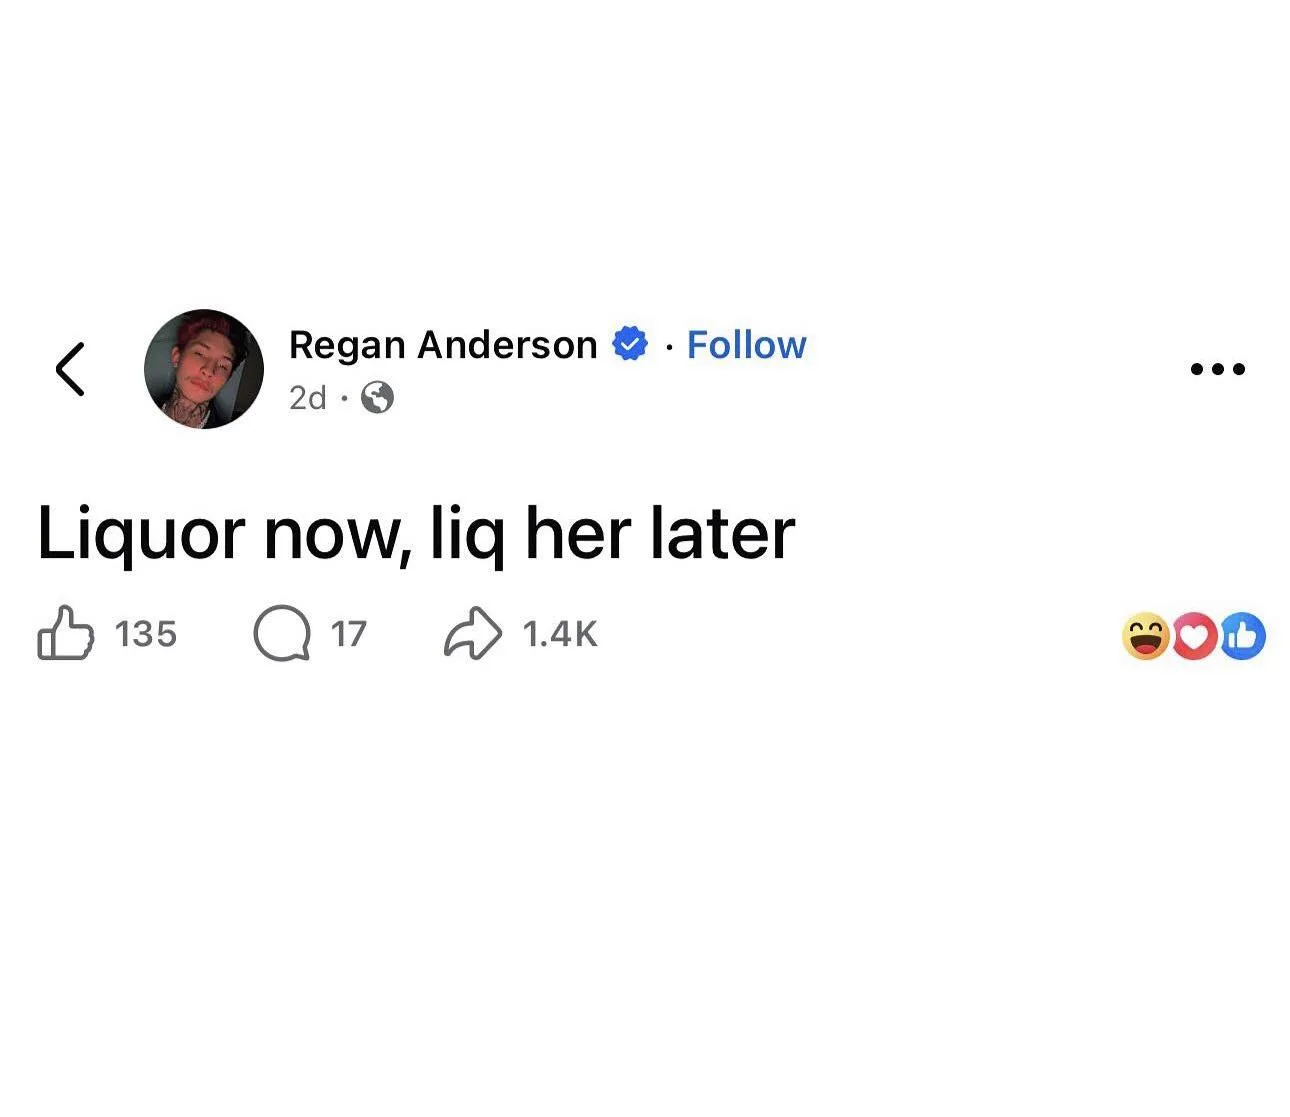The width and height of the screenshot is (1290, 1117).
Task: Open the 2d post timestamp
Action: coord(307,398)
